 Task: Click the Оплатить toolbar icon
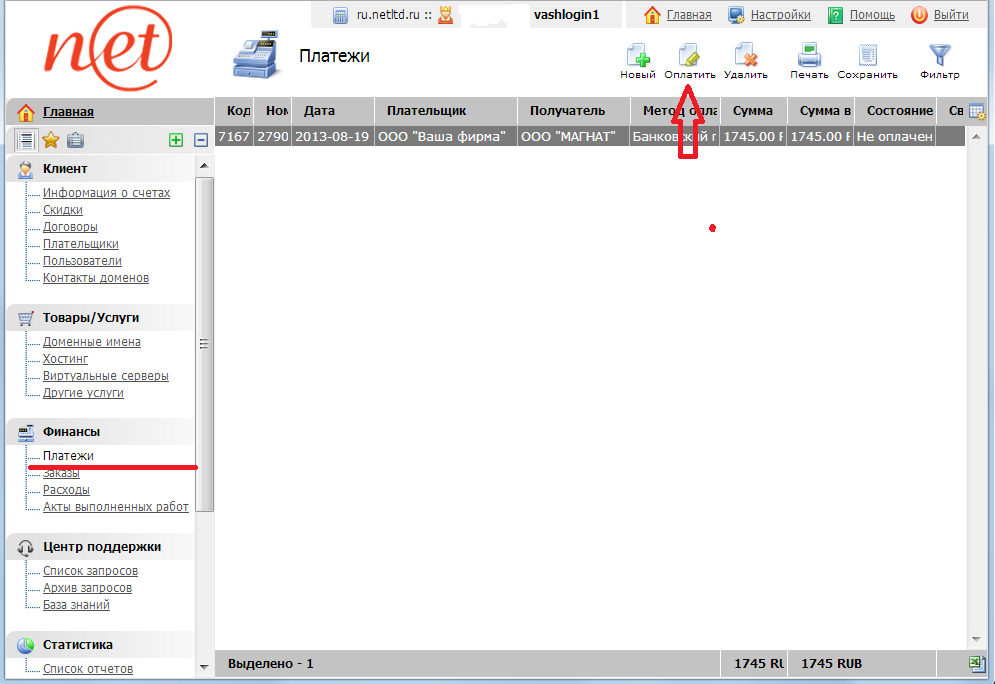click(x=689, y=56)
